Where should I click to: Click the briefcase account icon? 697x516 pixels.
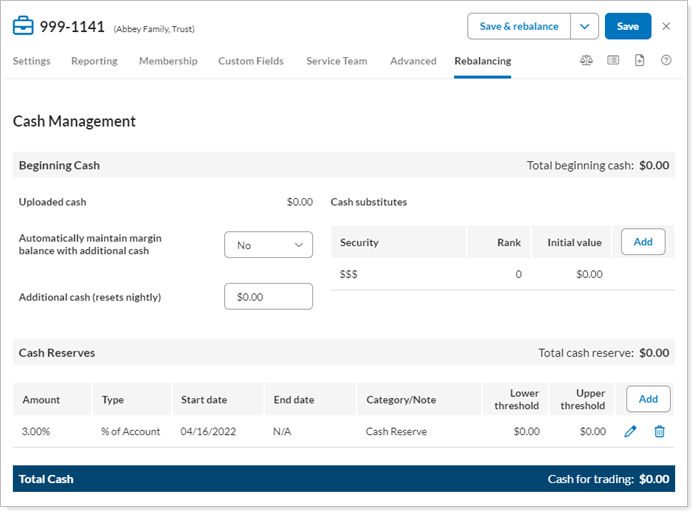click(x=22, y=26)
